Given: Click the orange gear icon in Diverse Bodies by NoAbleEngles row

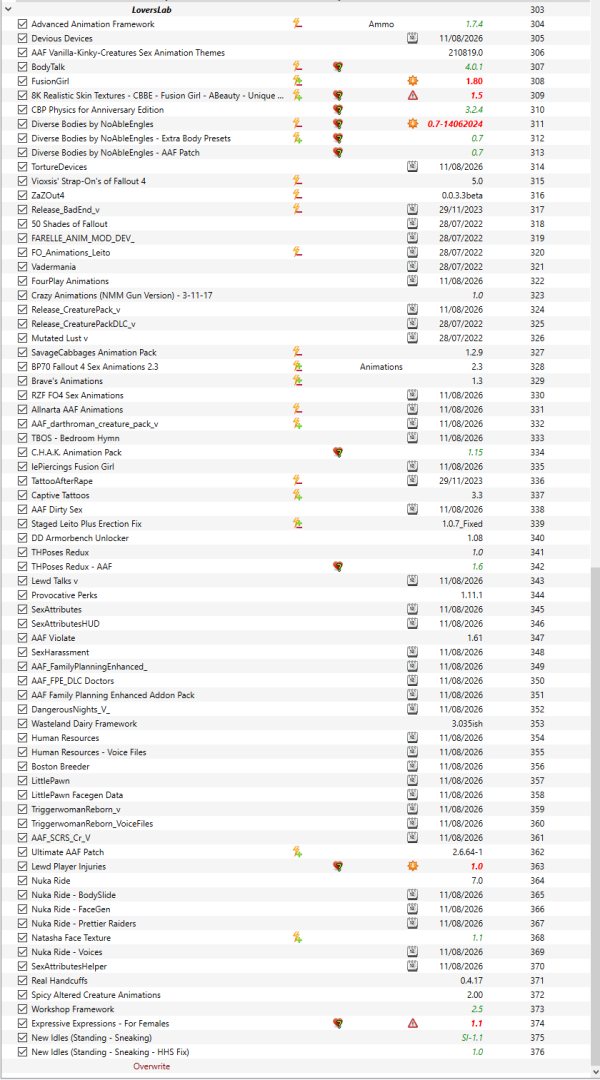Looking at the screenshot, I should (413, 124).
